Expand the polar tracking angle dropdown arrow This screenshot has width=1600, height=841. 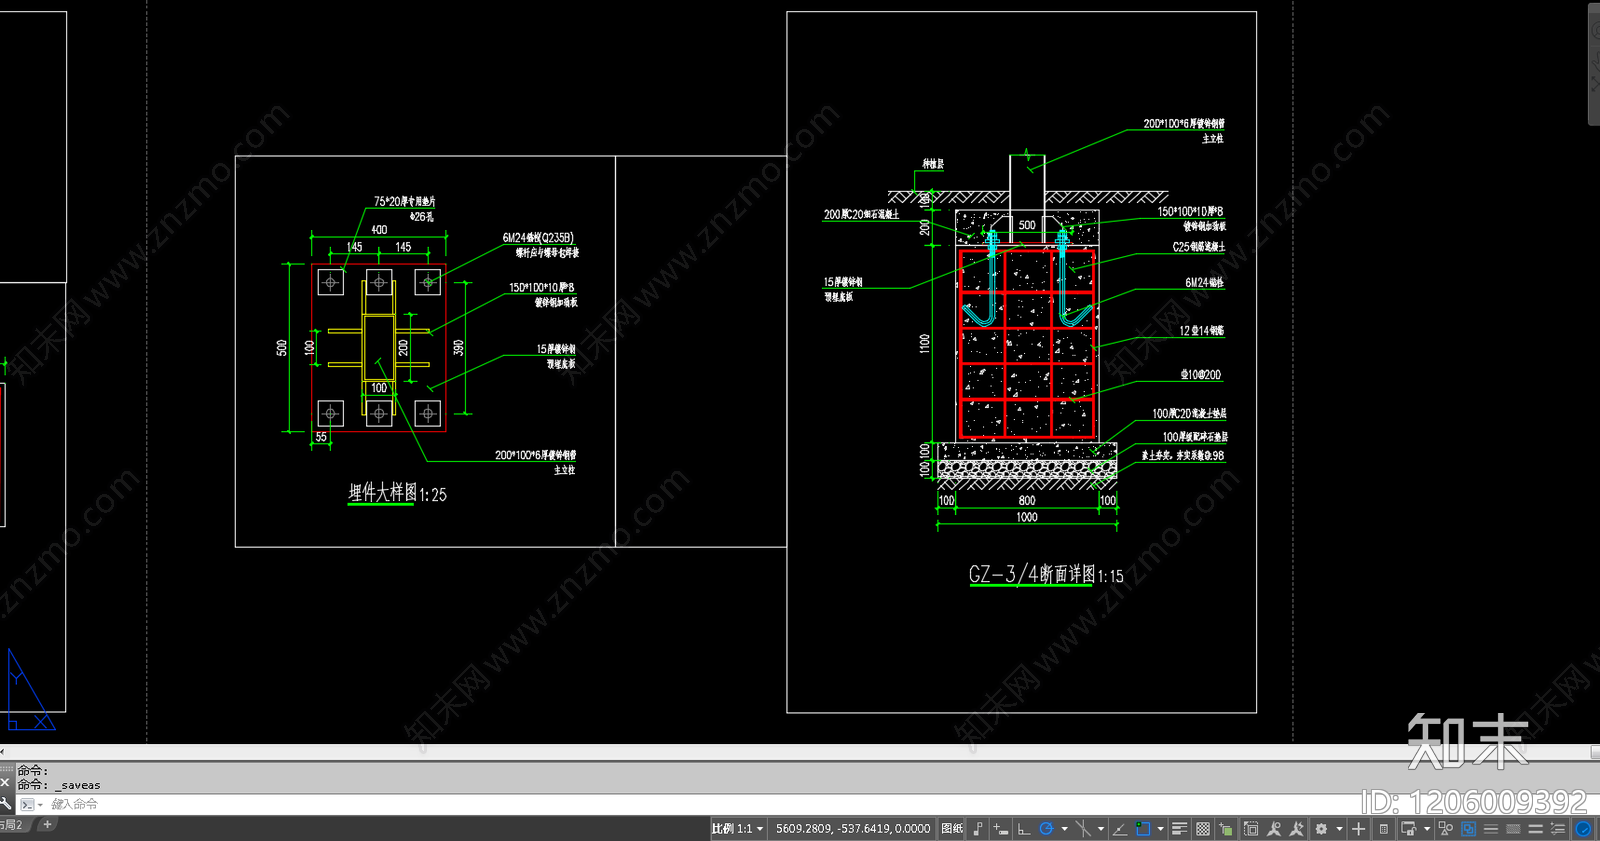(x=1064, y=829)
